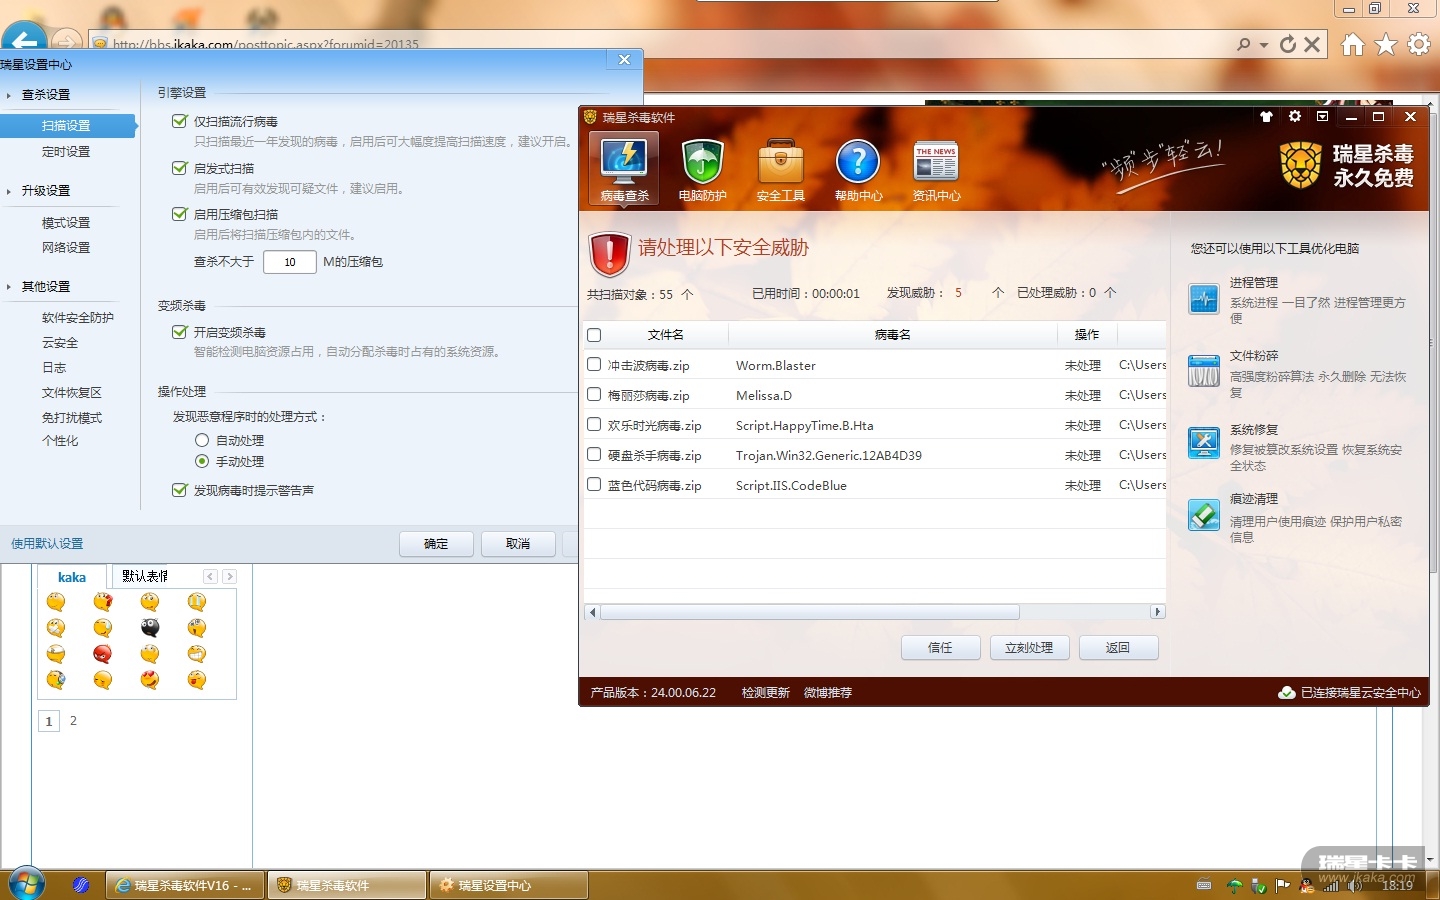Toggle 启发式扫描 checkbox
Viewport: 1440px width, 900px height.
pos(180,168)
